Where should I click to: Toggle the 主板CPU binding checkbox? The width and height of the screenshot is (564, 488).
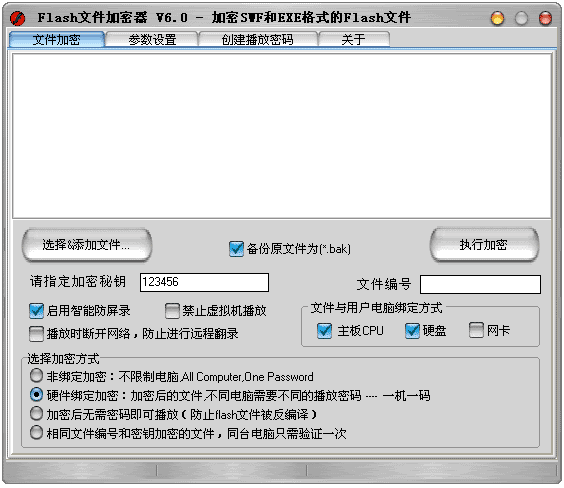324,330
